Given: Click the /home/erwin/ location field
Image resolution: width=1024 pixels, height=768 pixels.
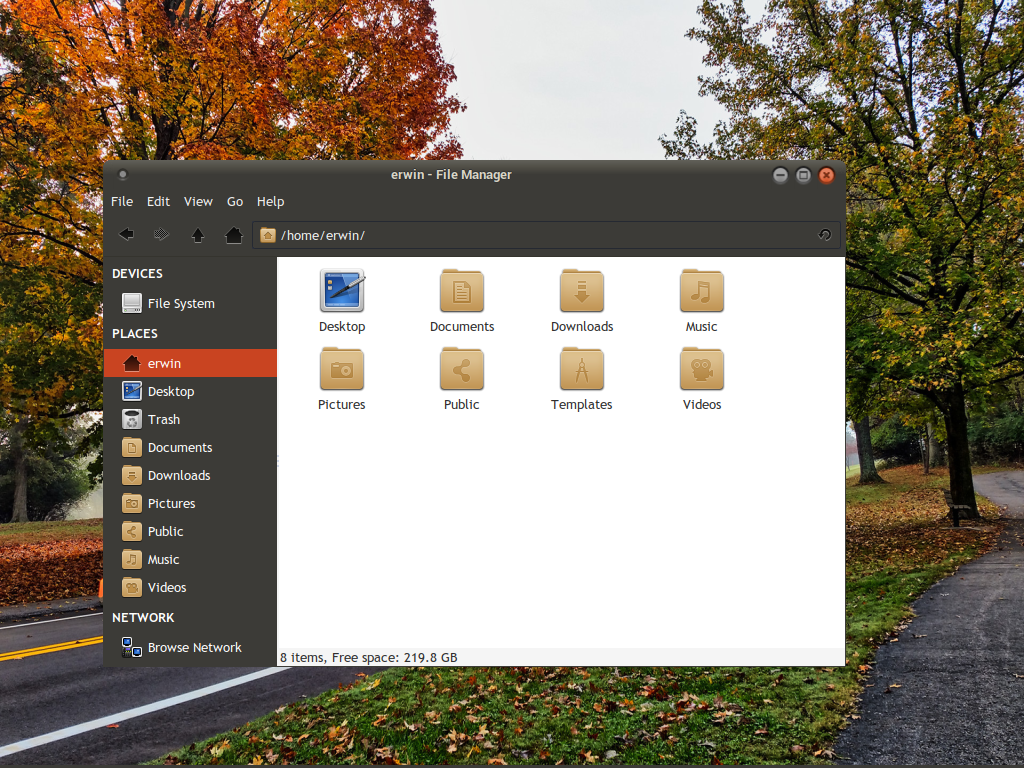Looking at the screenshot, I should pos(546,235).
